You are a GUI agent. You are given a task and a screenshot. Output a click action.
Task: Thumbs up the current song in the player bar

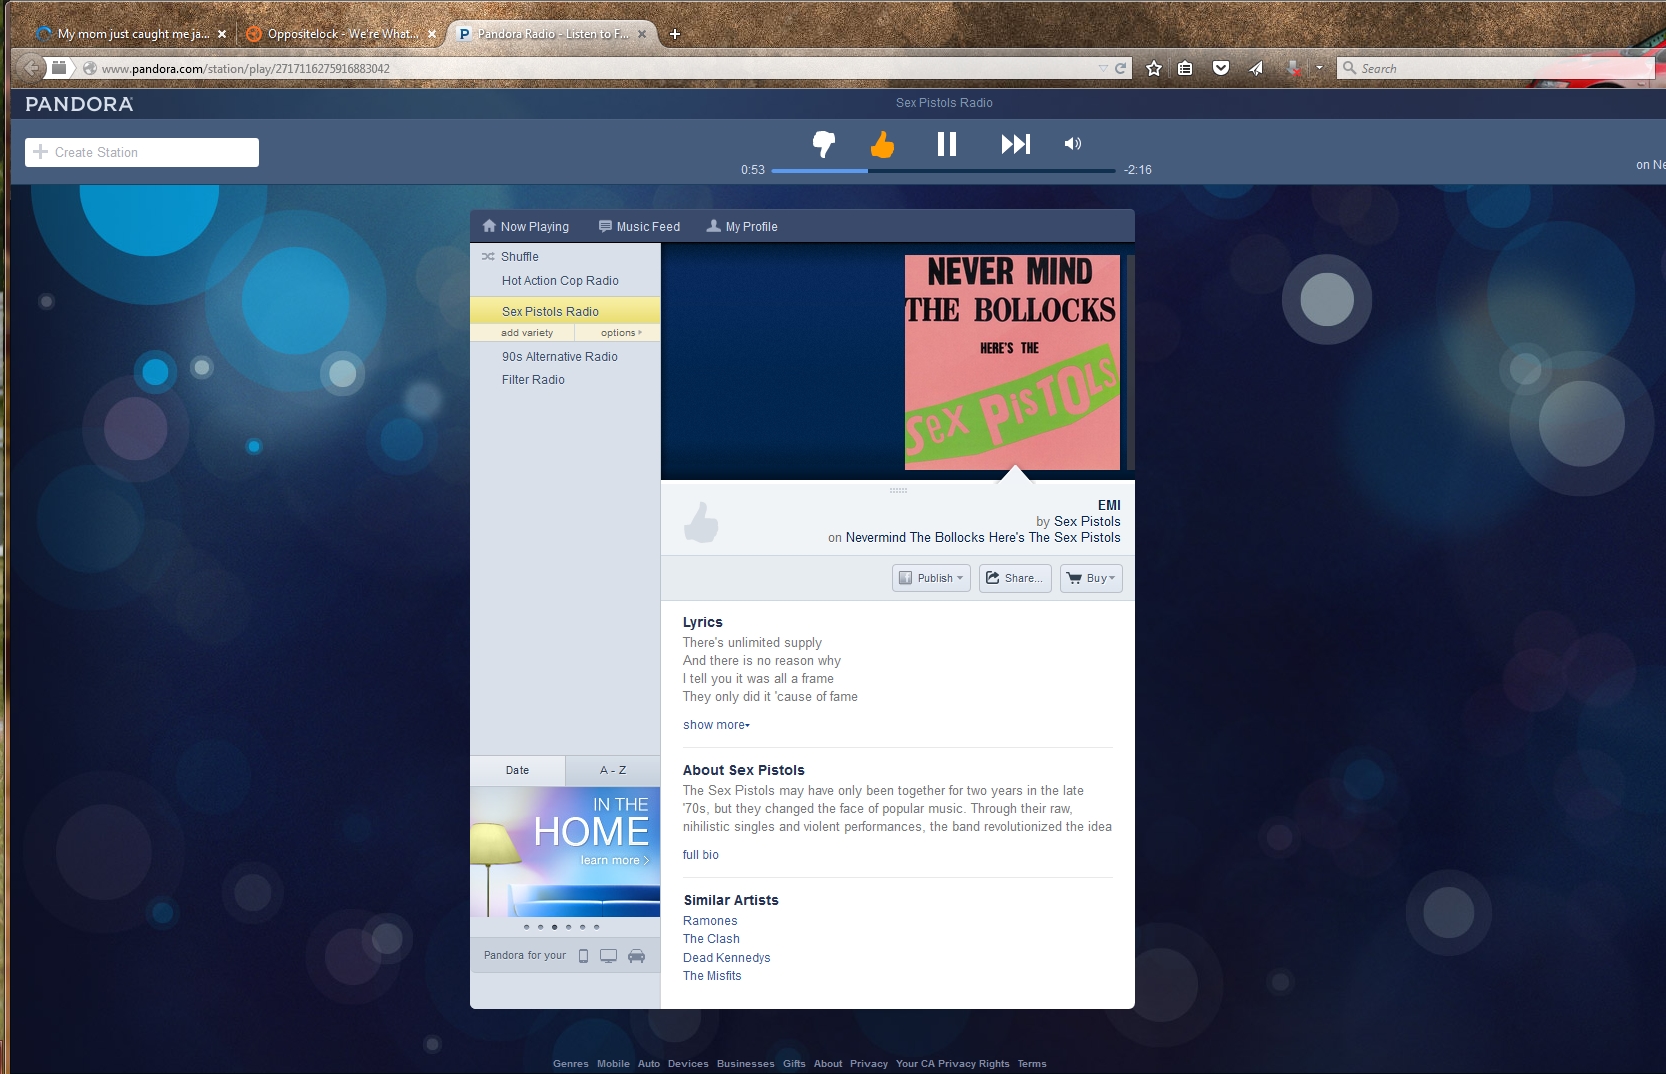coord(882,144)
